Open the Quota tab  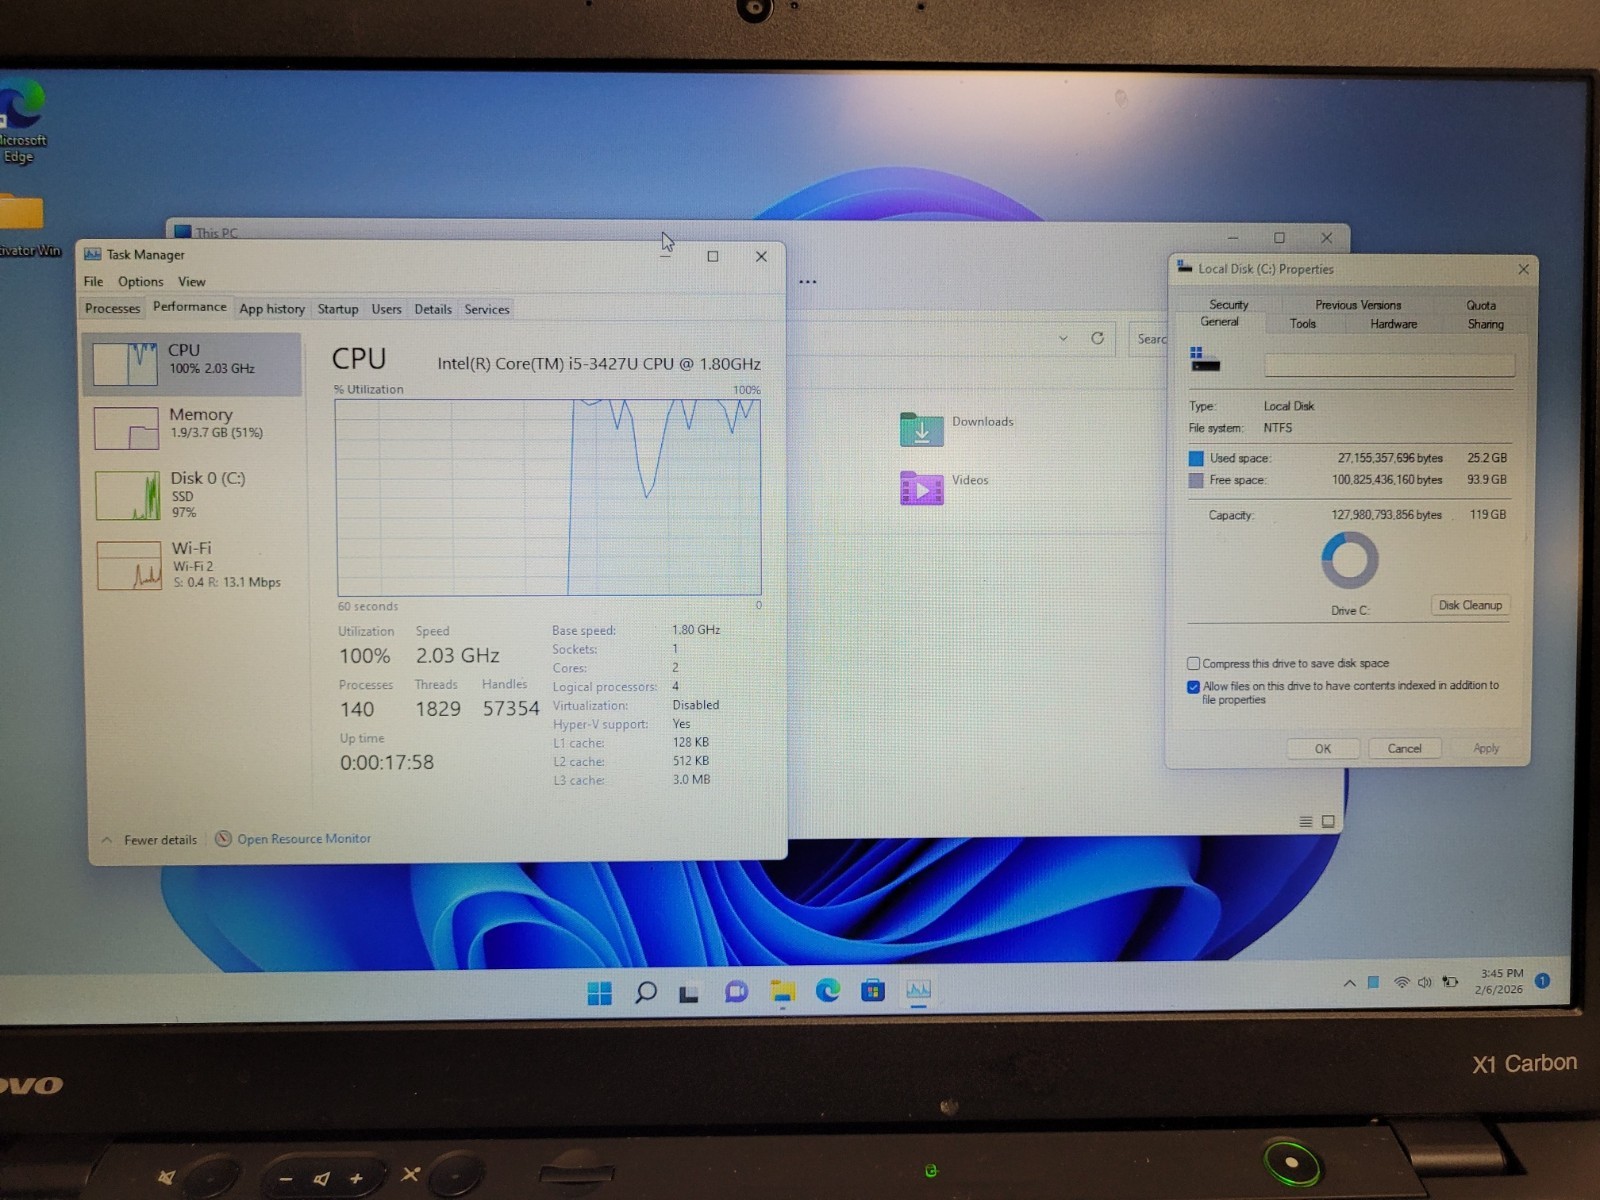coord(1481,305)
